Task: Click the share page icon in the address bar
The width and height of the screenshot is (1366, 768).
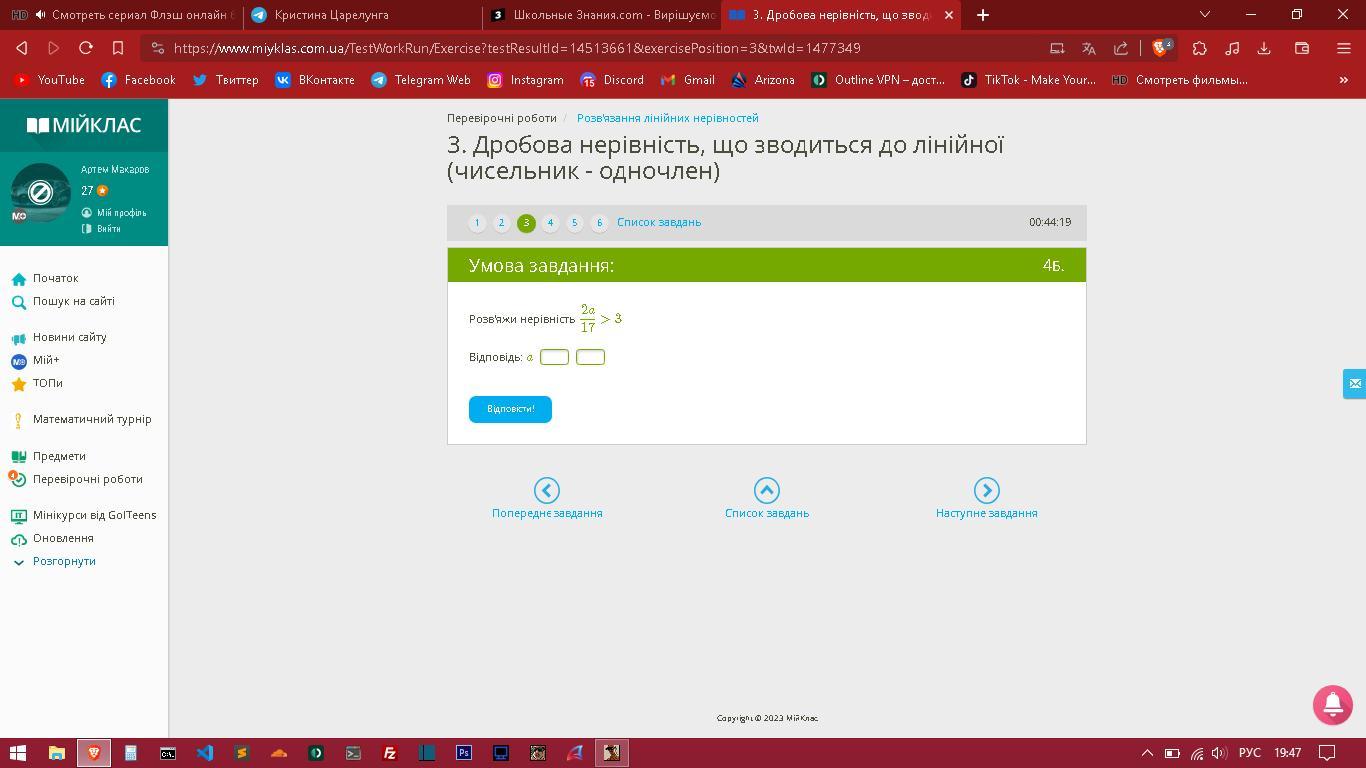Action: click(1121, 48)
